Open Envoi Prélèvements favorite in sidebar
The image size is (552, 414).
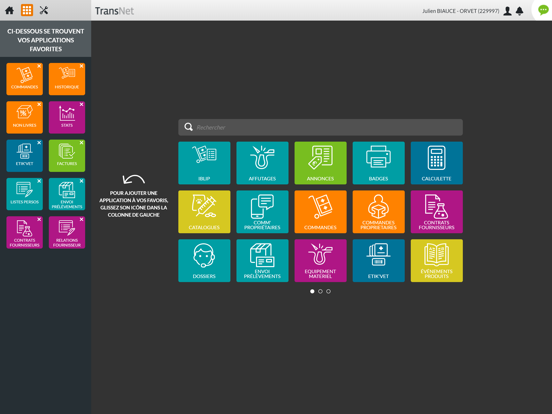coord(67,194)
